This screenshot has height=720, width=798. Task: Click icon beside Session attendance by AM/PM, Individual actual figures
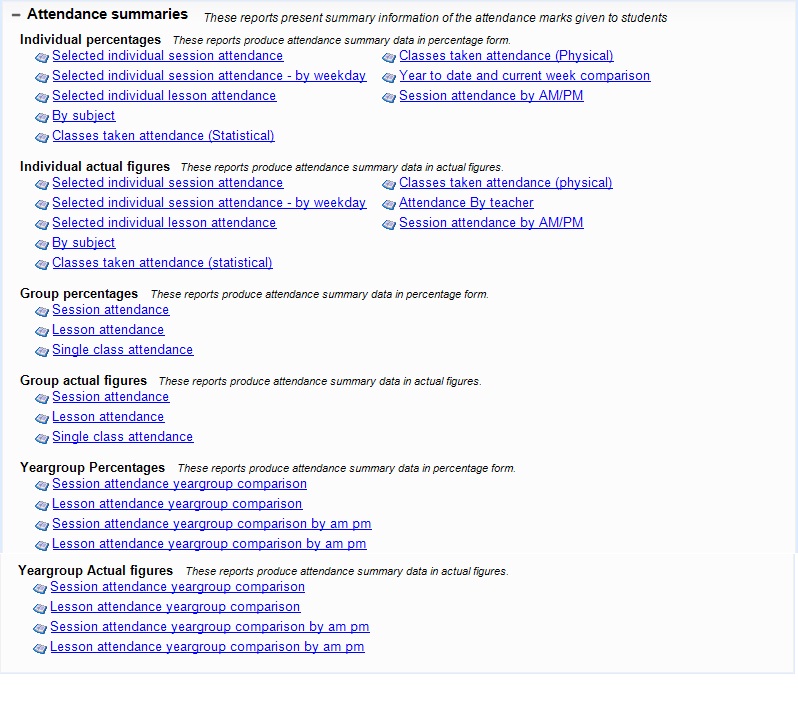coord(389,224)
